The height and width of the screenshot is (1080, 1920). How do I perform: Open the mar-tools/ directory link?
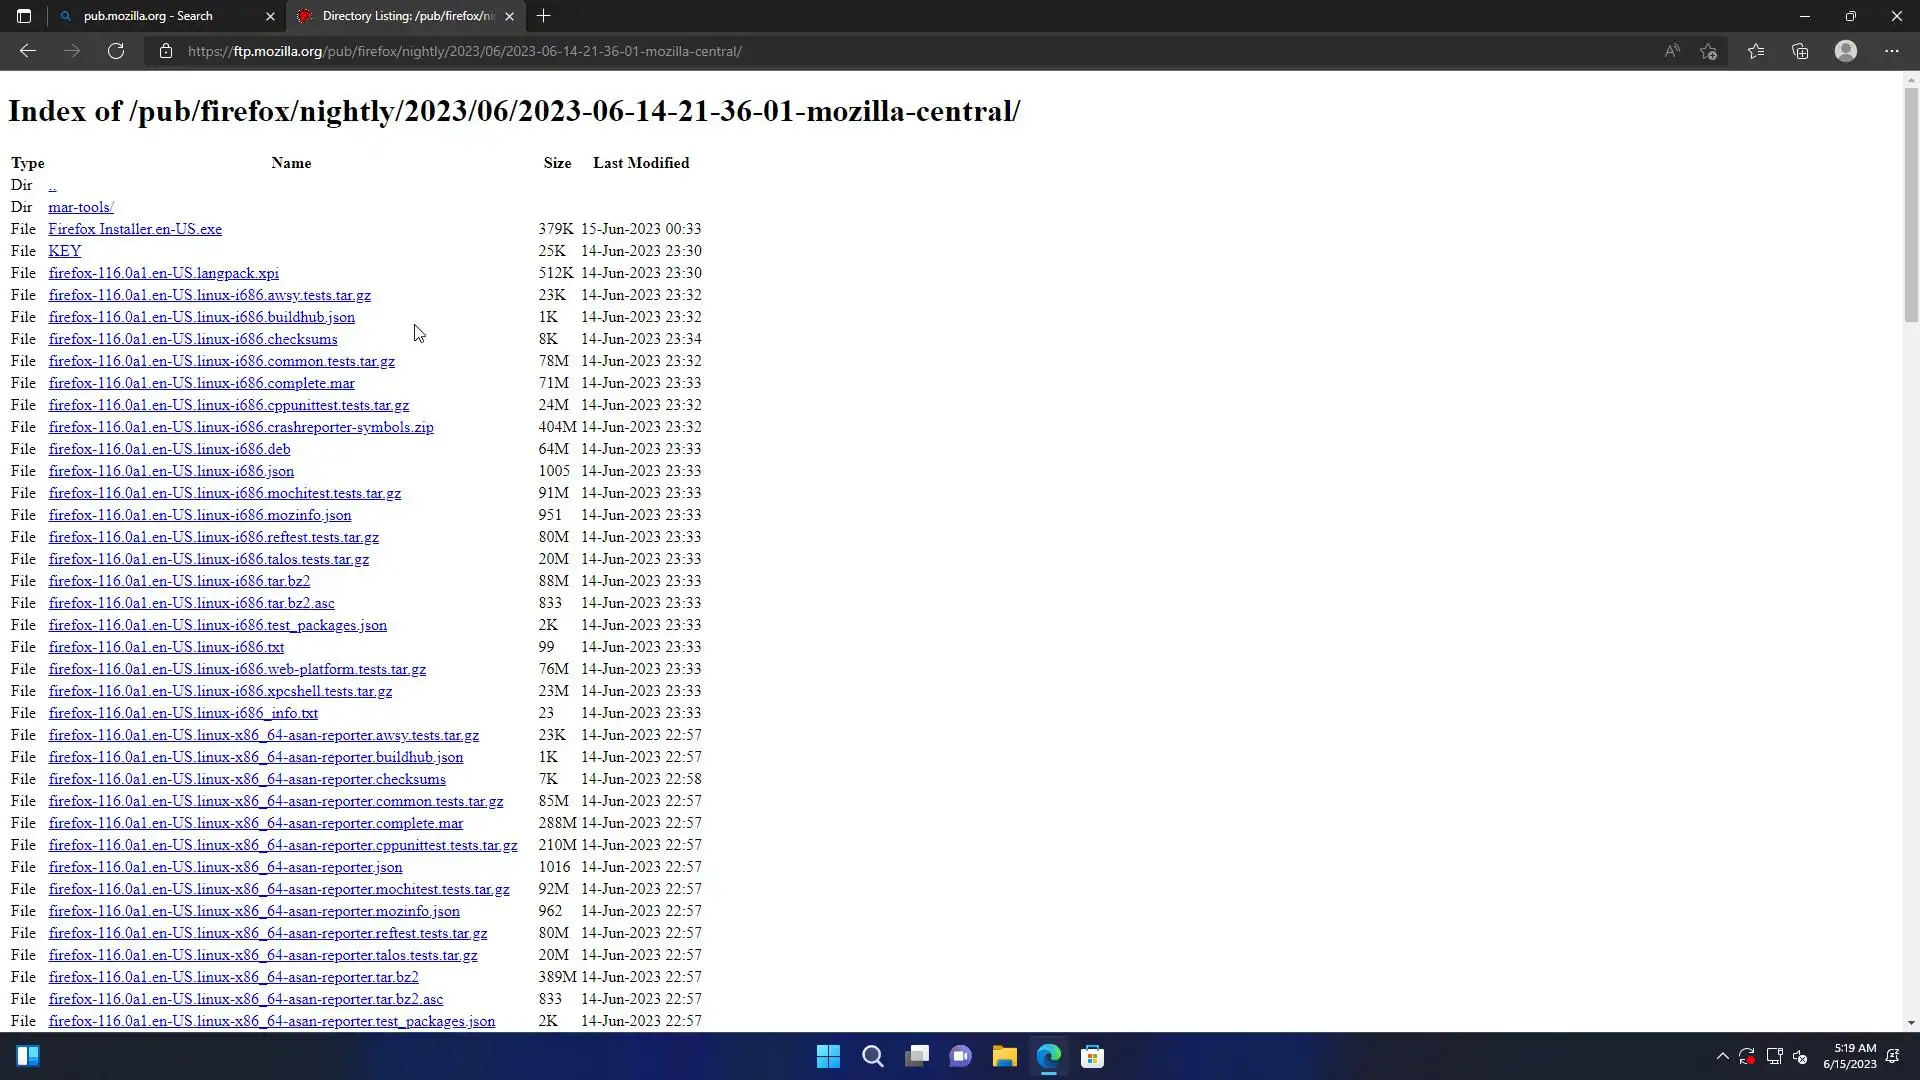(81, 207)
